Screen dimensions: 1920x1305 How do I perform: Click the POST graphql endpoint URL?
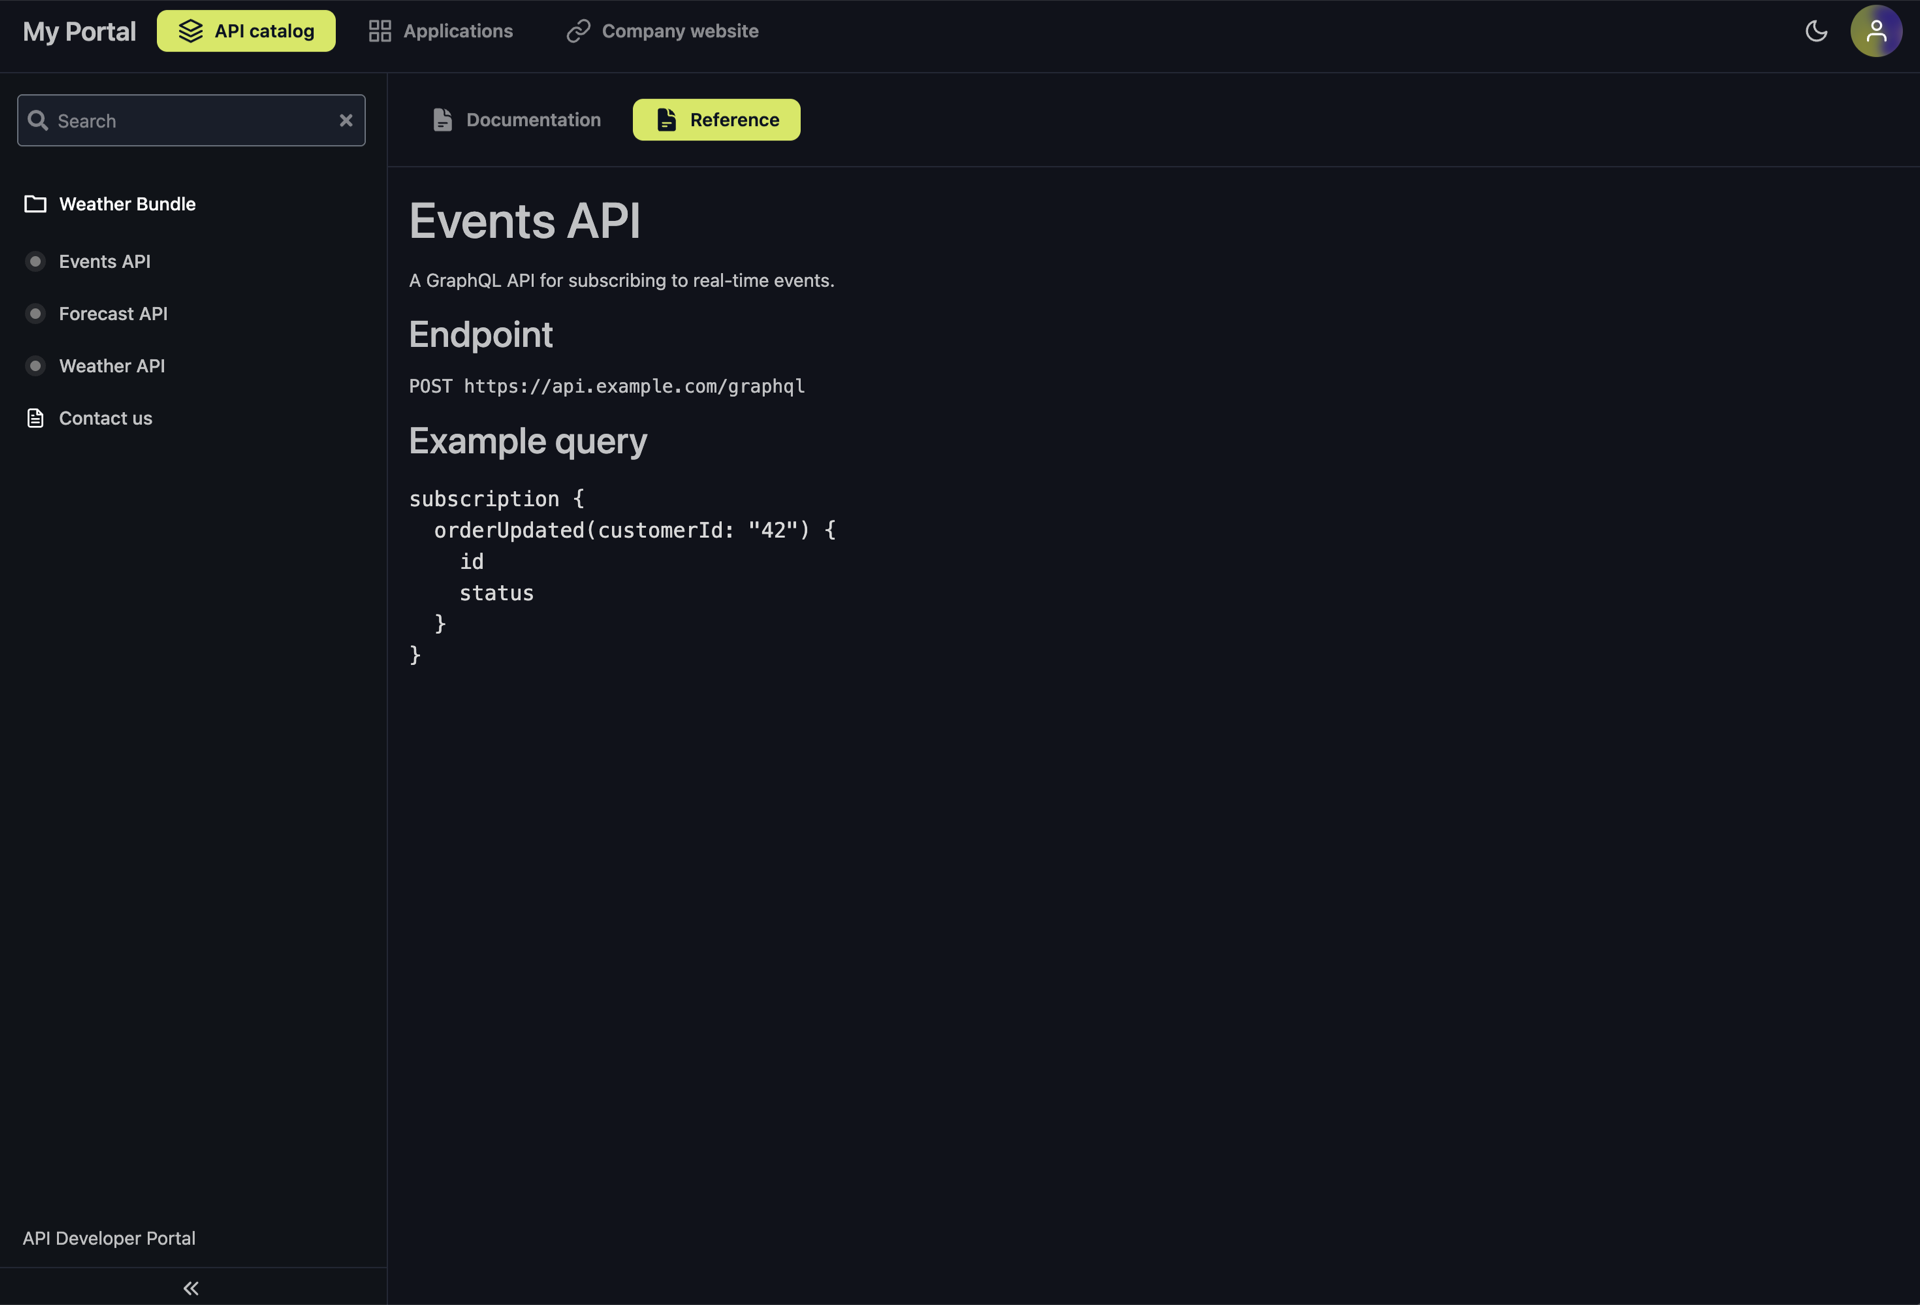(x=607, y=386)
